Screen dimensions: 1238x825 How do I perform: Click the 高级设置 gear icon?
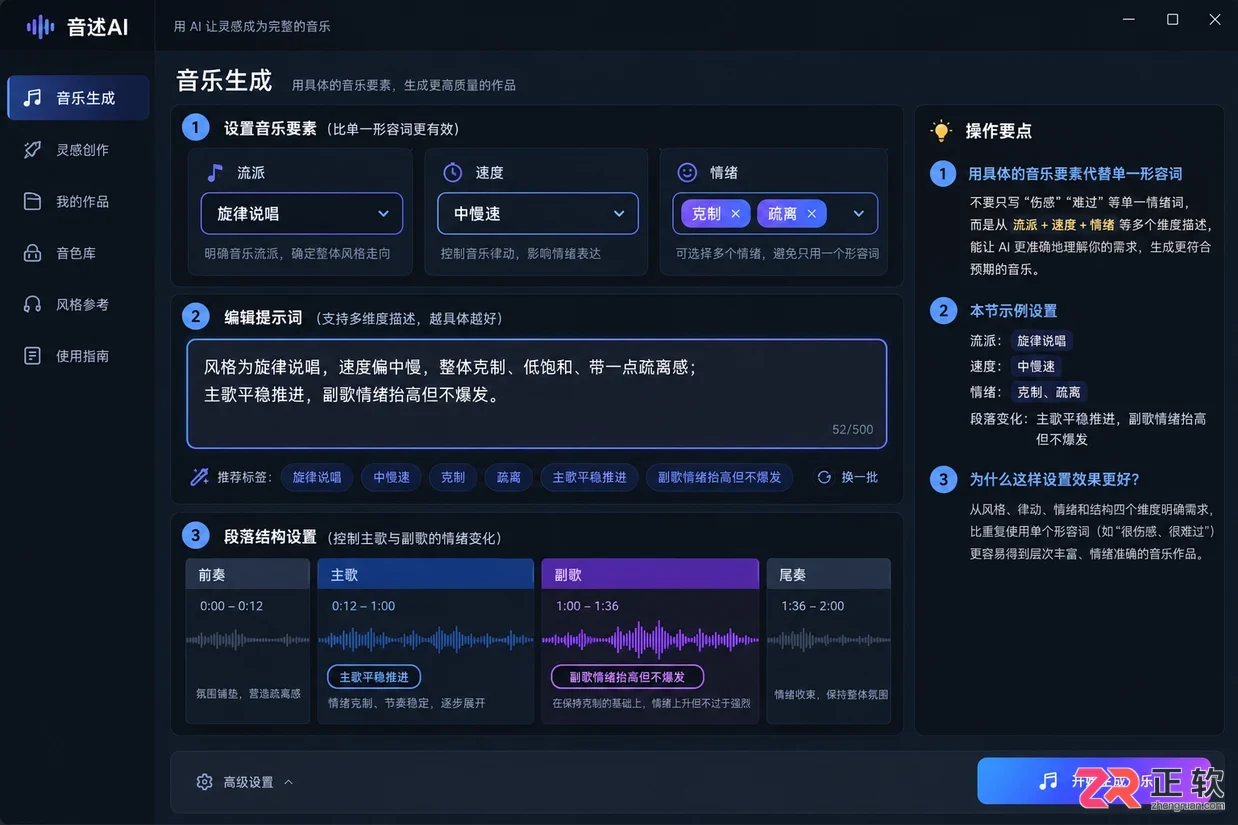(205, 782)
